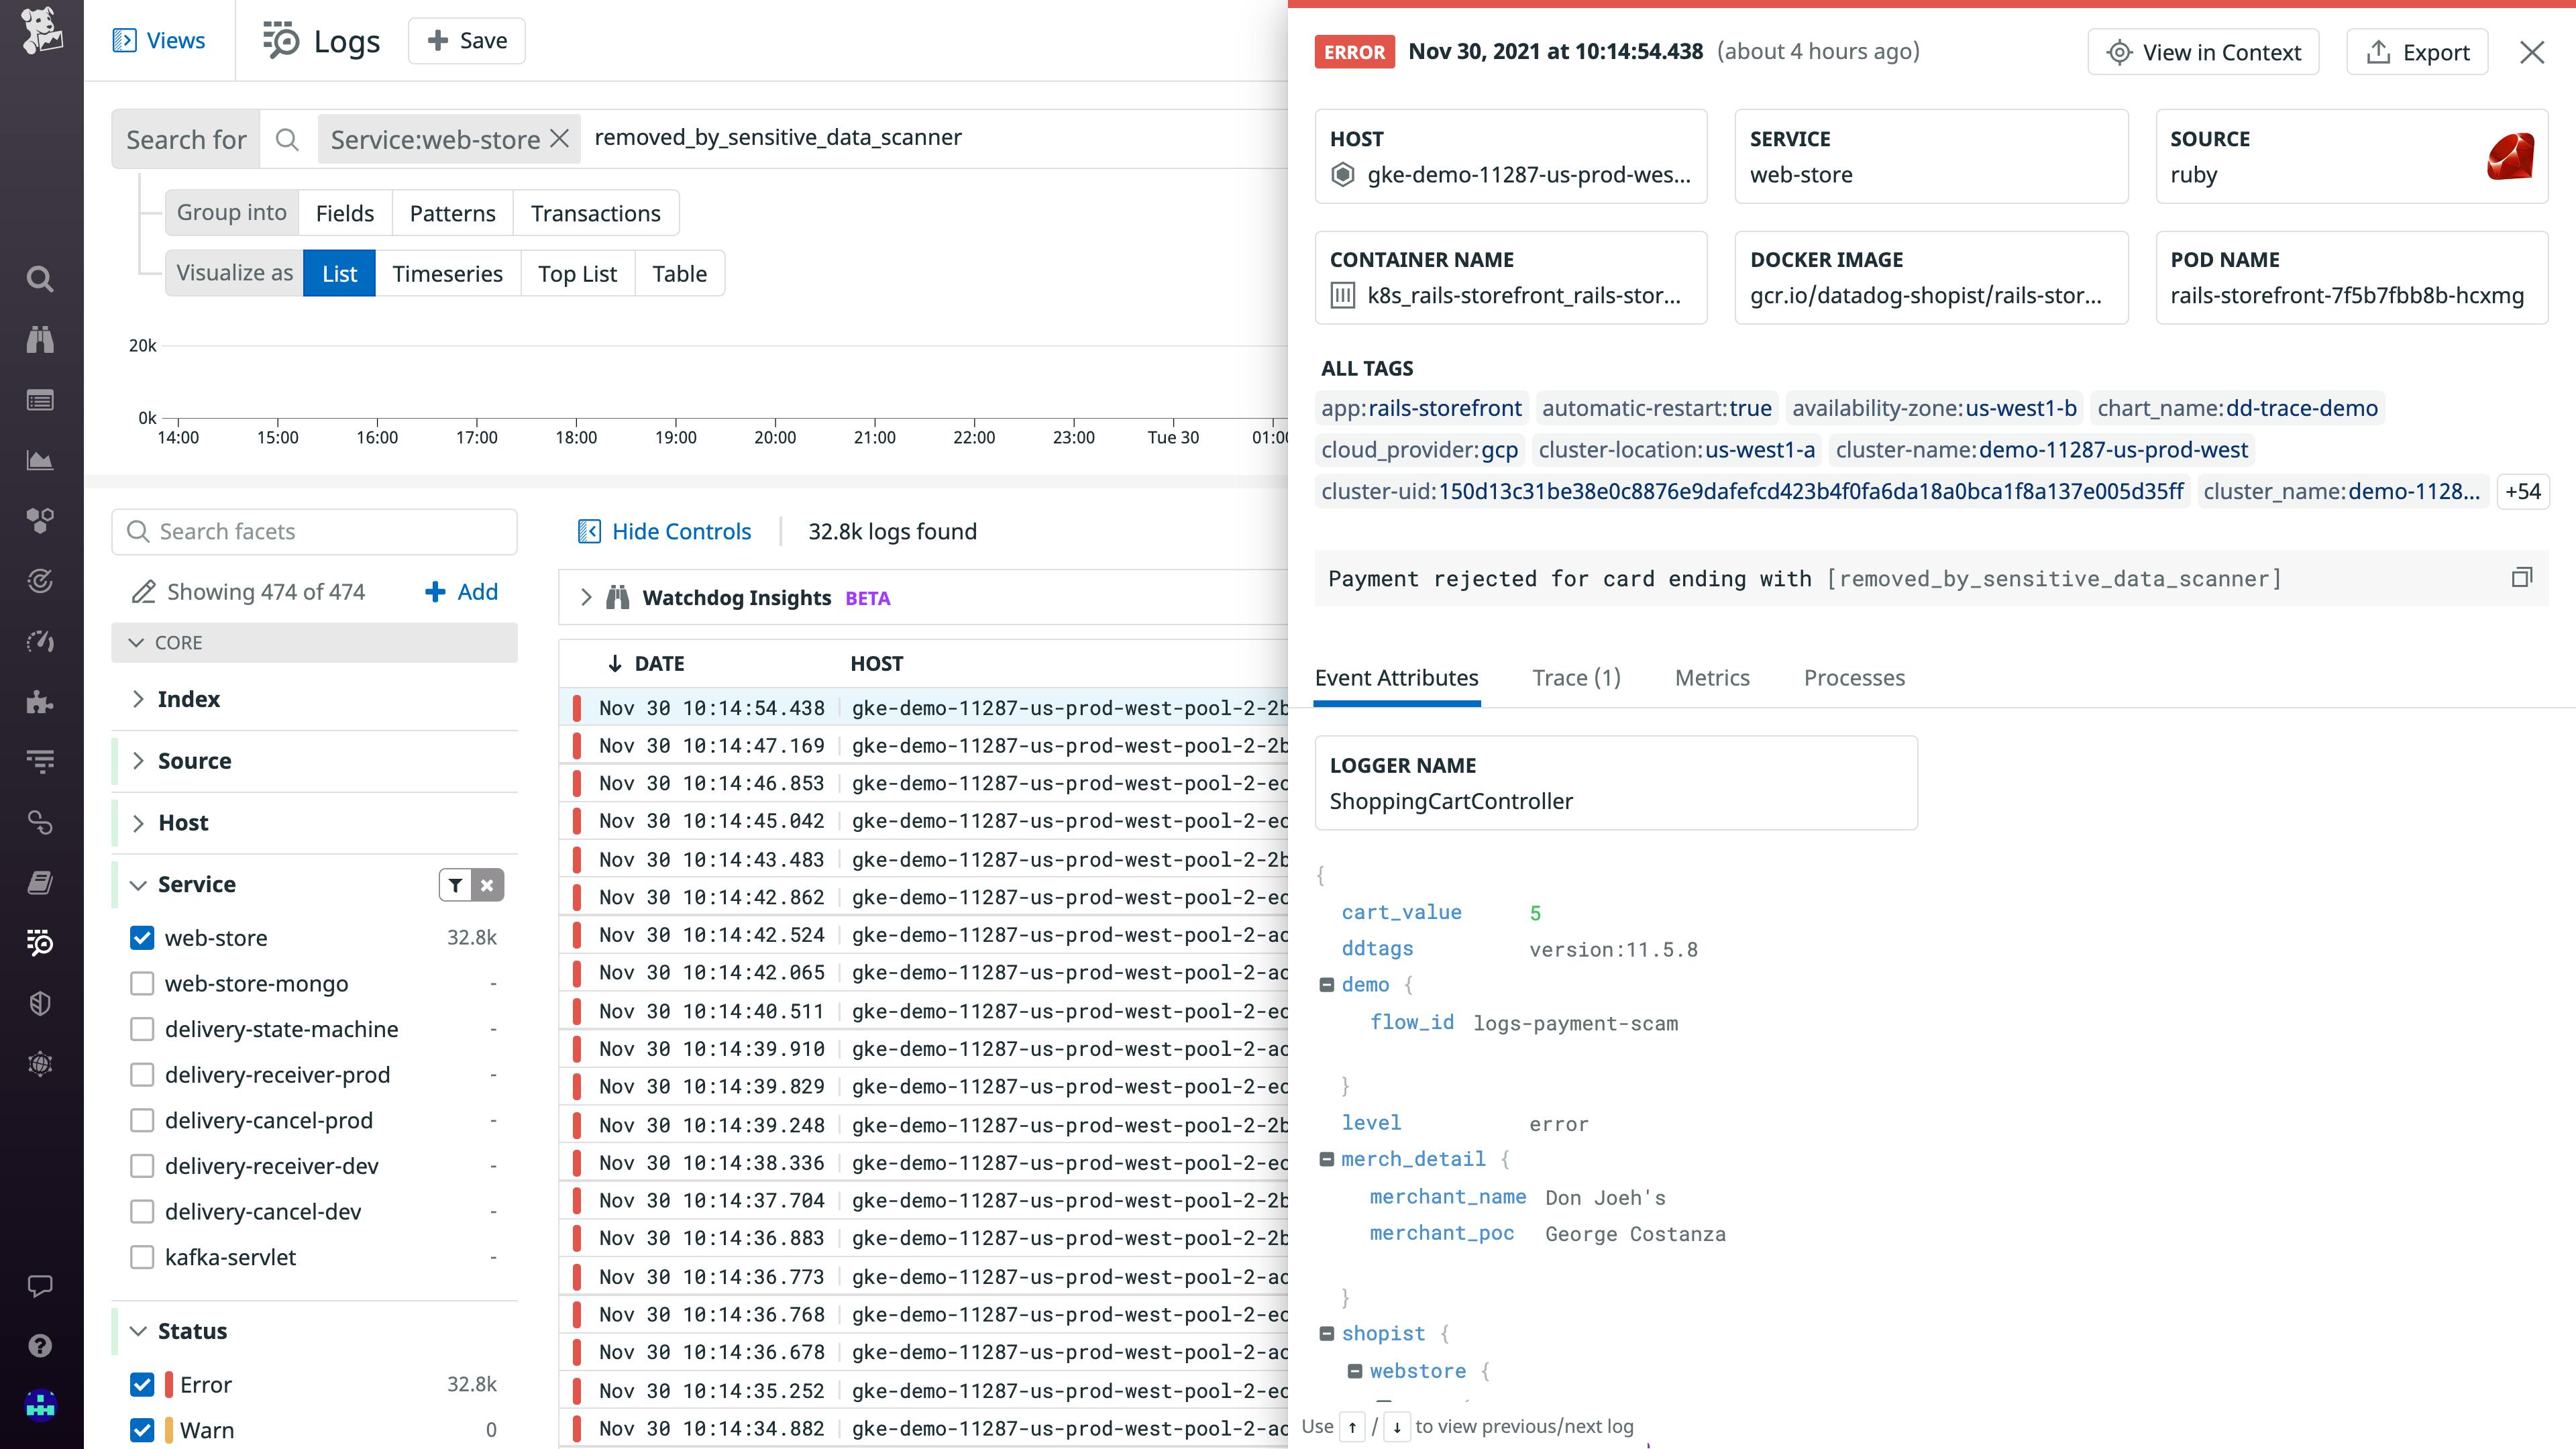Copy the log message using the copy icon
This screenshot has height=1449, width=2576.
tap(2522, 576)
